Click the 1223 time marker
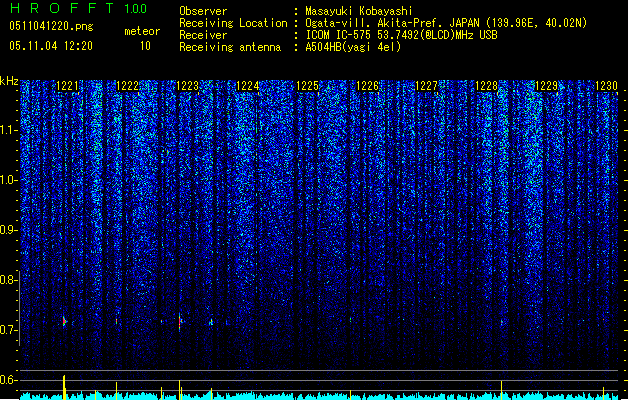 pyautogui.click(x=187, y=86)
